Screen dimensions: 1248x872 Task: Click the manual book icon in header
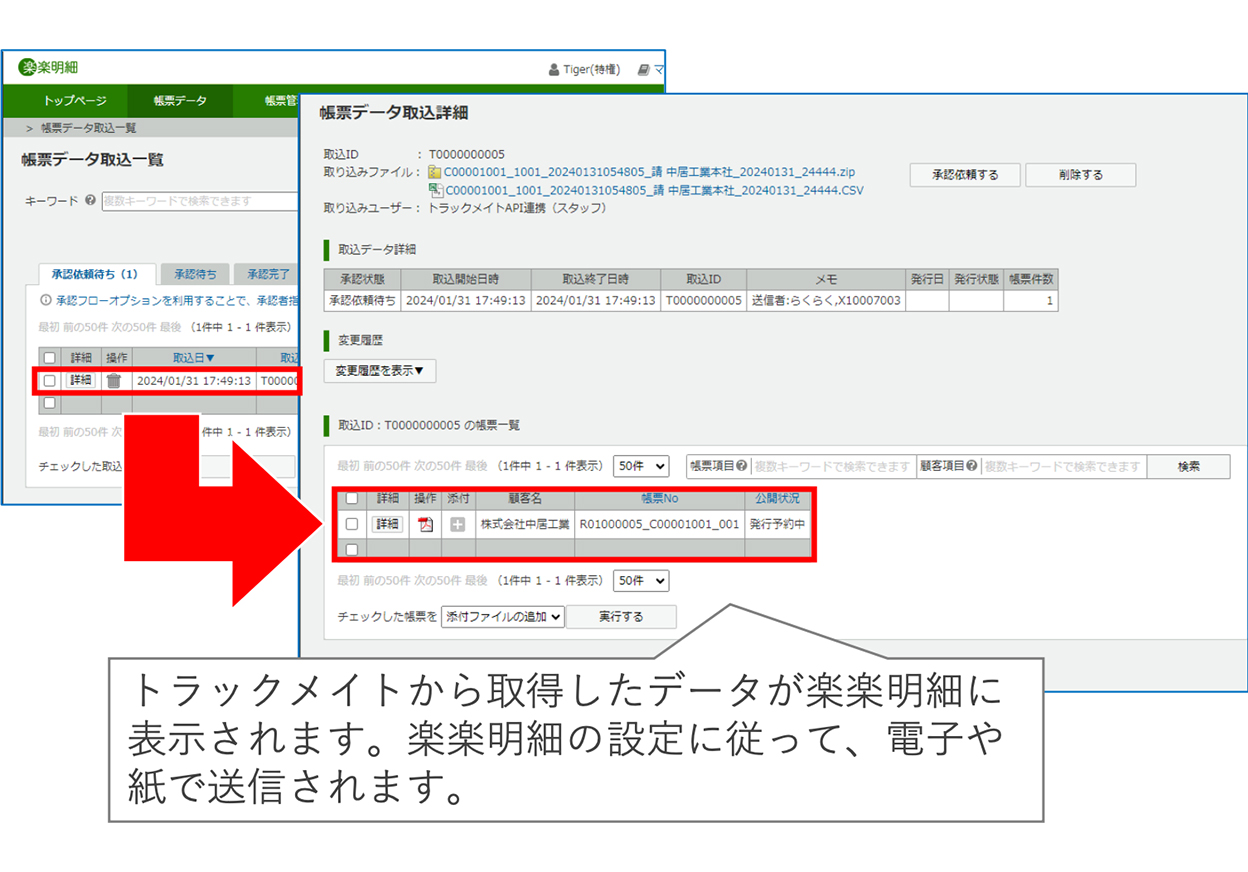coord(643,70)
